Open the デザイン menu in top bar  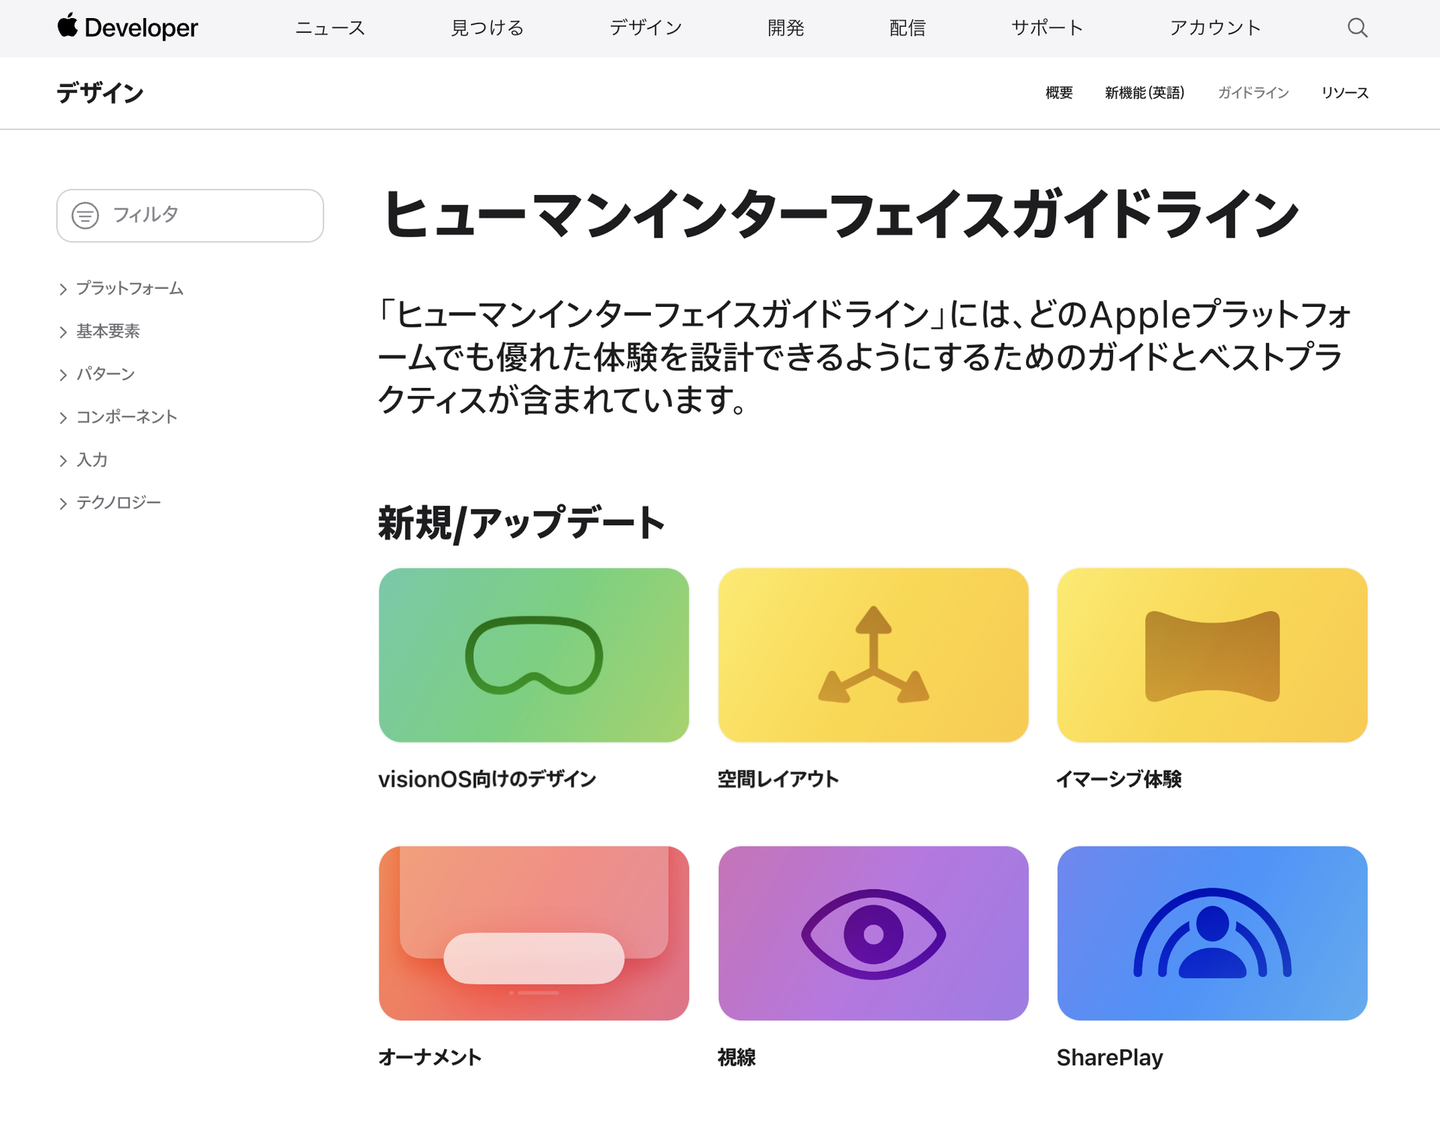pyautogui.click(x=646, y=28)
